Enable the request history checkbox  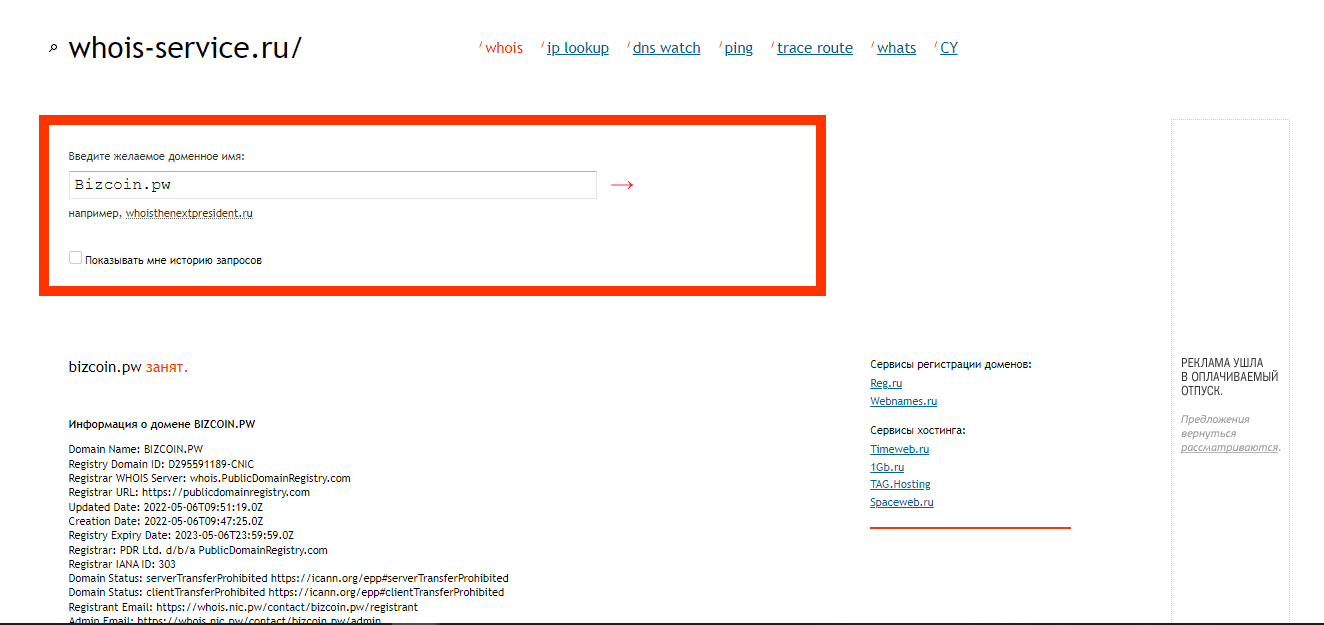(x=75, y=258)
